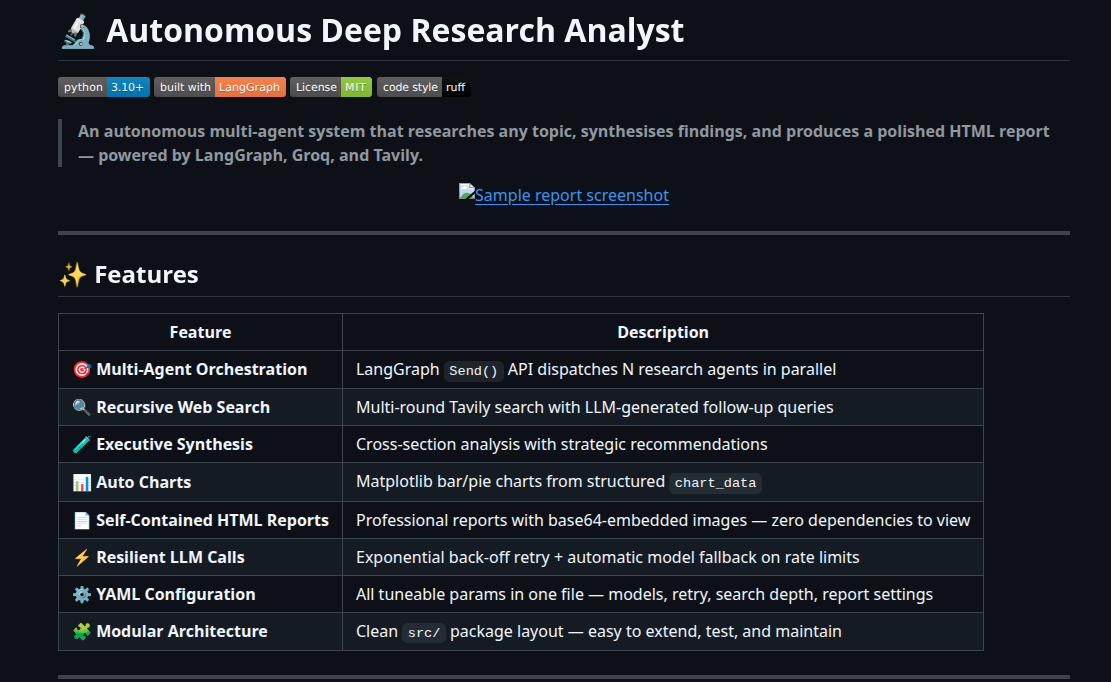
Task: Click the Description column header
Action: pos(662,332)
